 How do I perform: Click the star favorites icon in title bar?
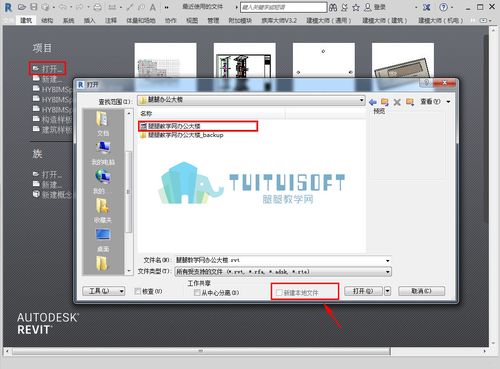356,7
